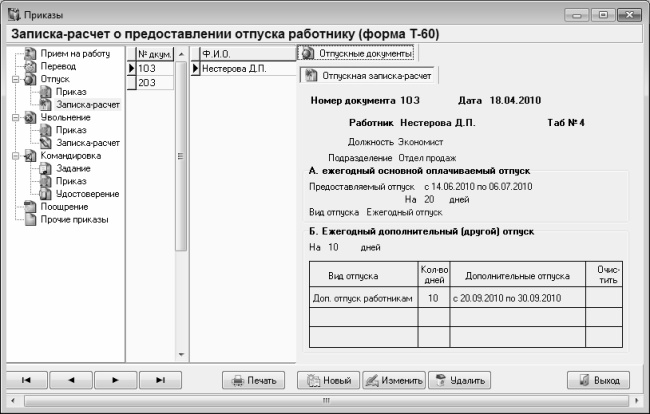This screenshot has width=650, height=414.
Task: Open the Отпускные документы tab
Action: (357, 52)
